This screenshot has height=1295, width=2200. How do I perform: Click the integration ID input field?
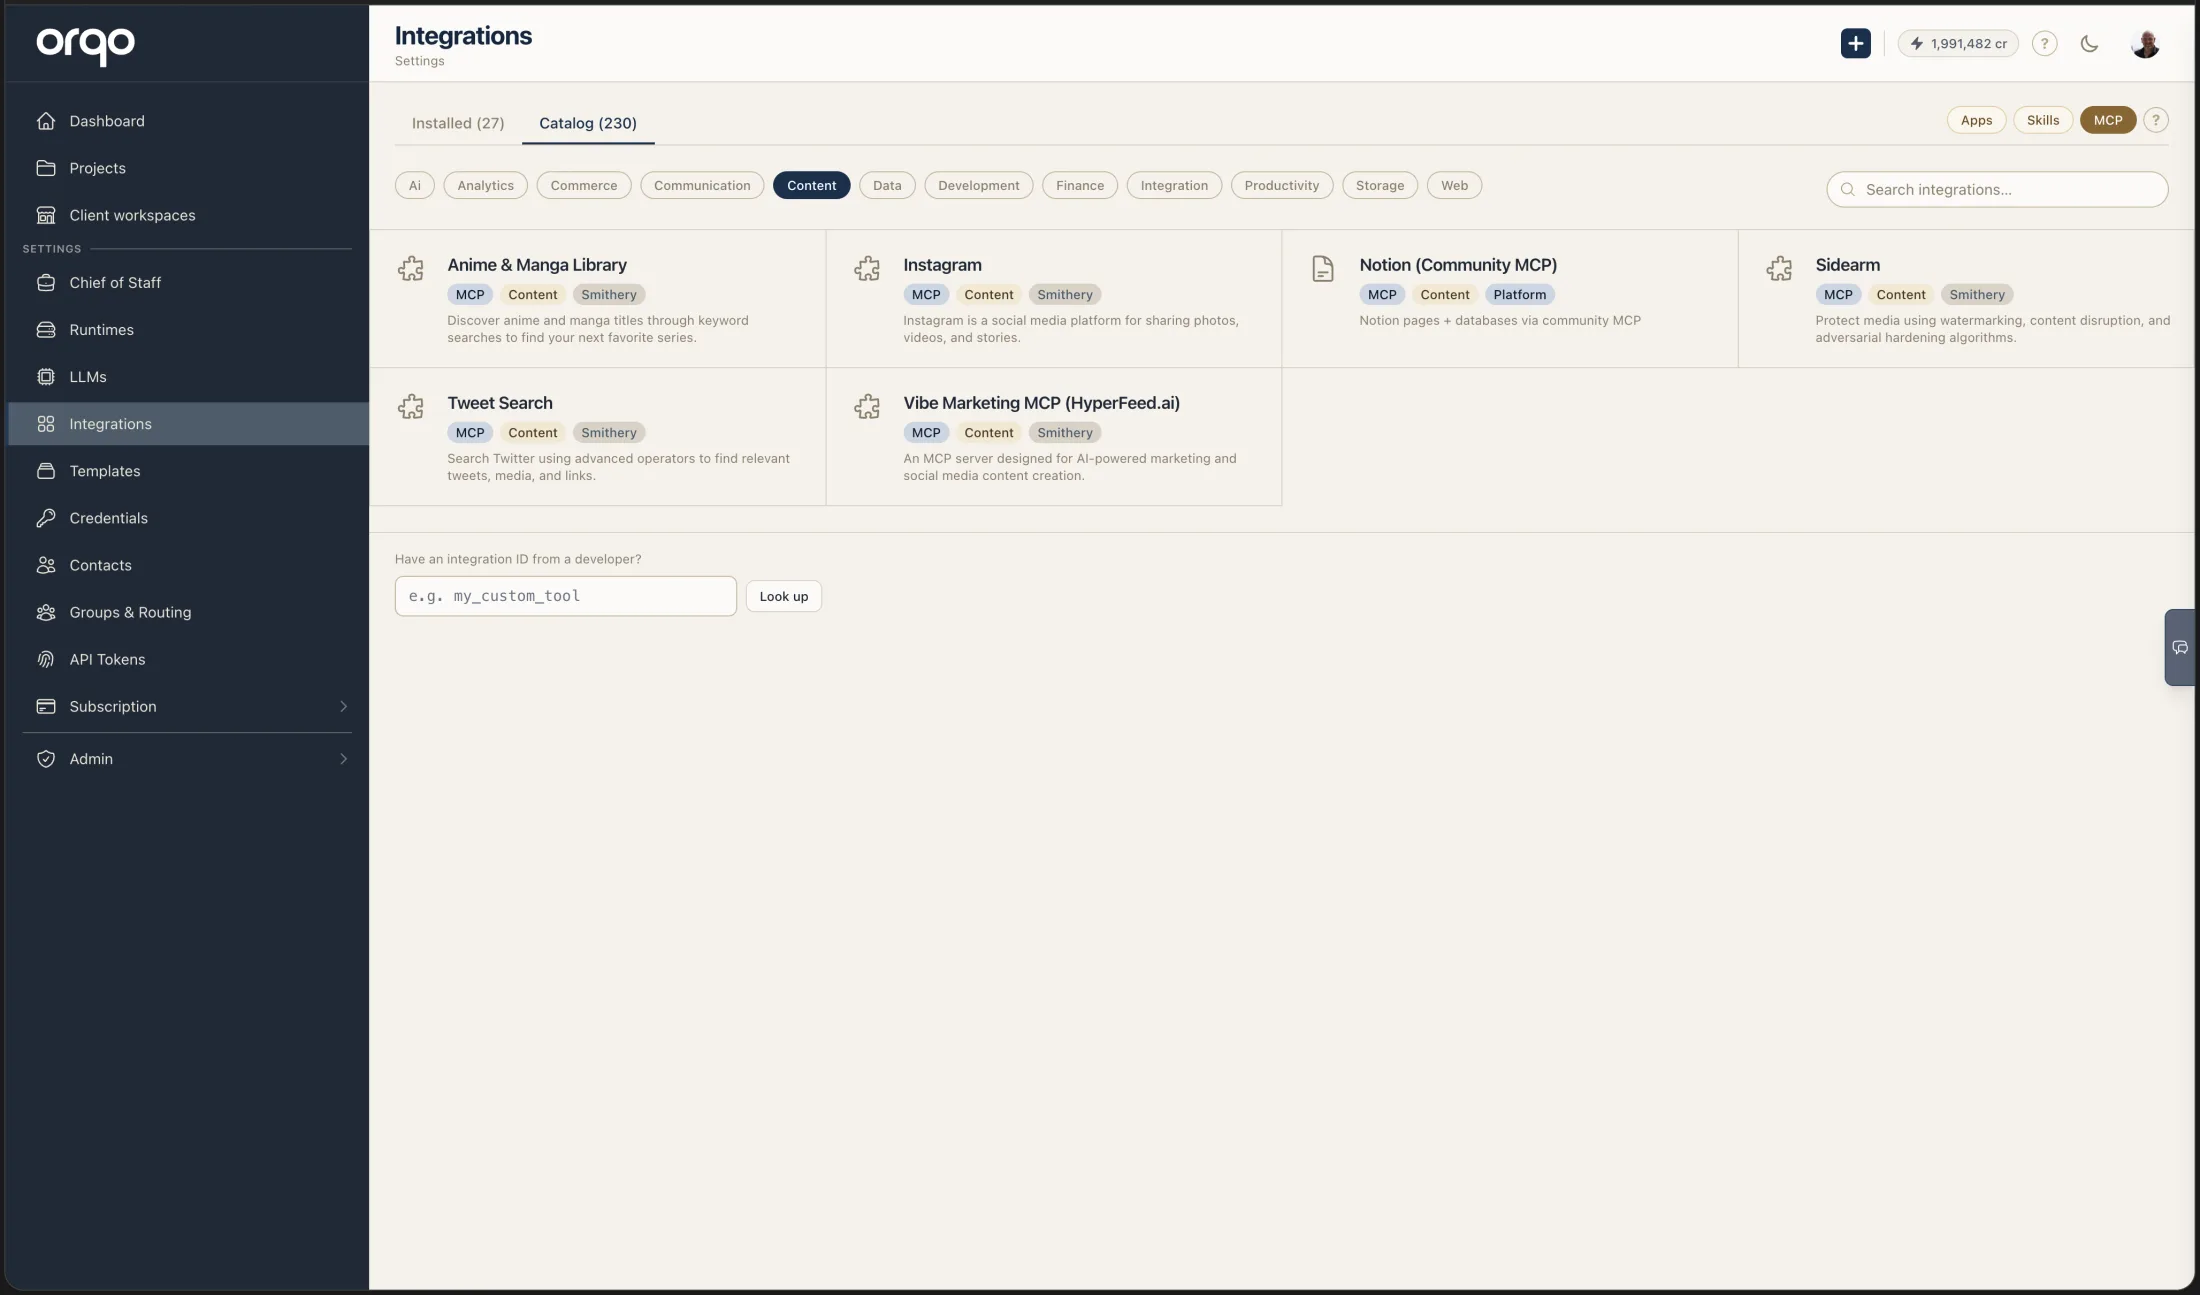(566, 596)
